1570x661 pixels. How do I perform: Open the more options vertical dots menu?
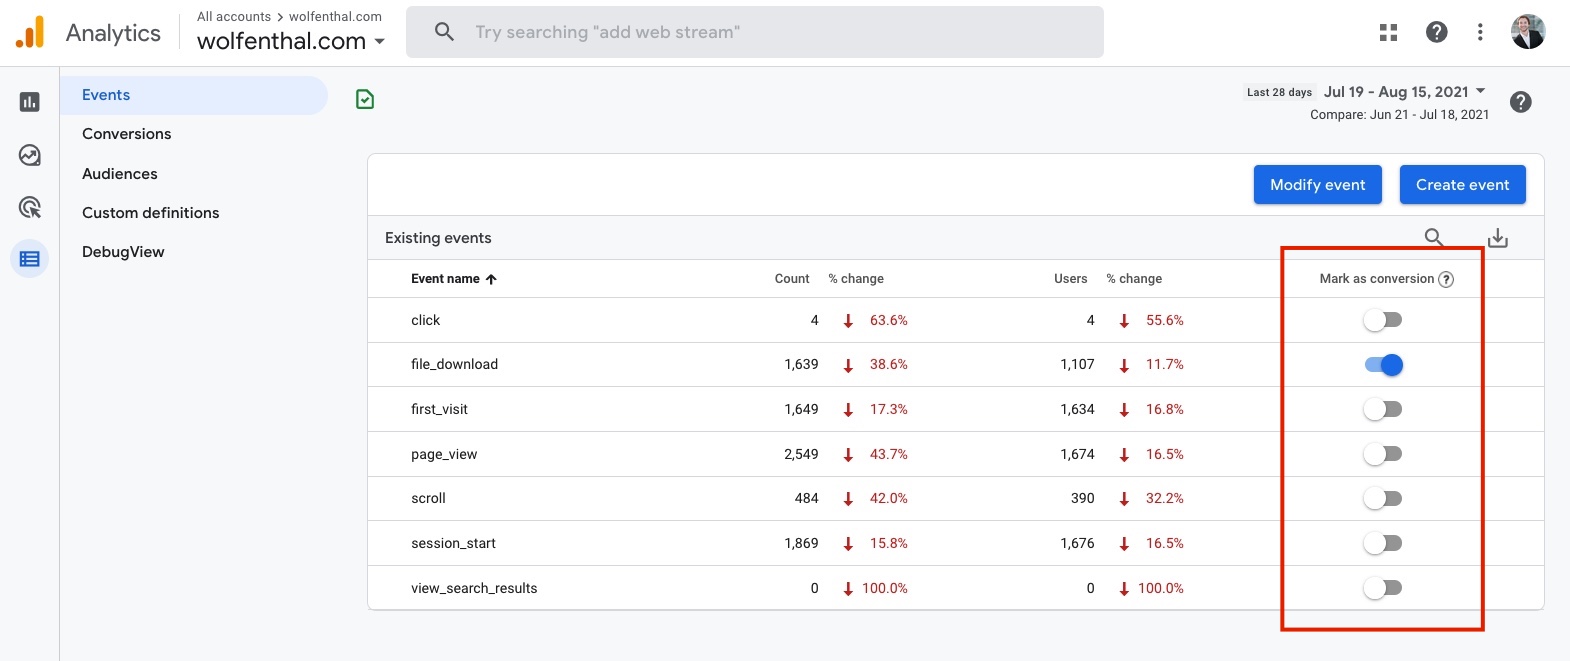pos(1480,32)
